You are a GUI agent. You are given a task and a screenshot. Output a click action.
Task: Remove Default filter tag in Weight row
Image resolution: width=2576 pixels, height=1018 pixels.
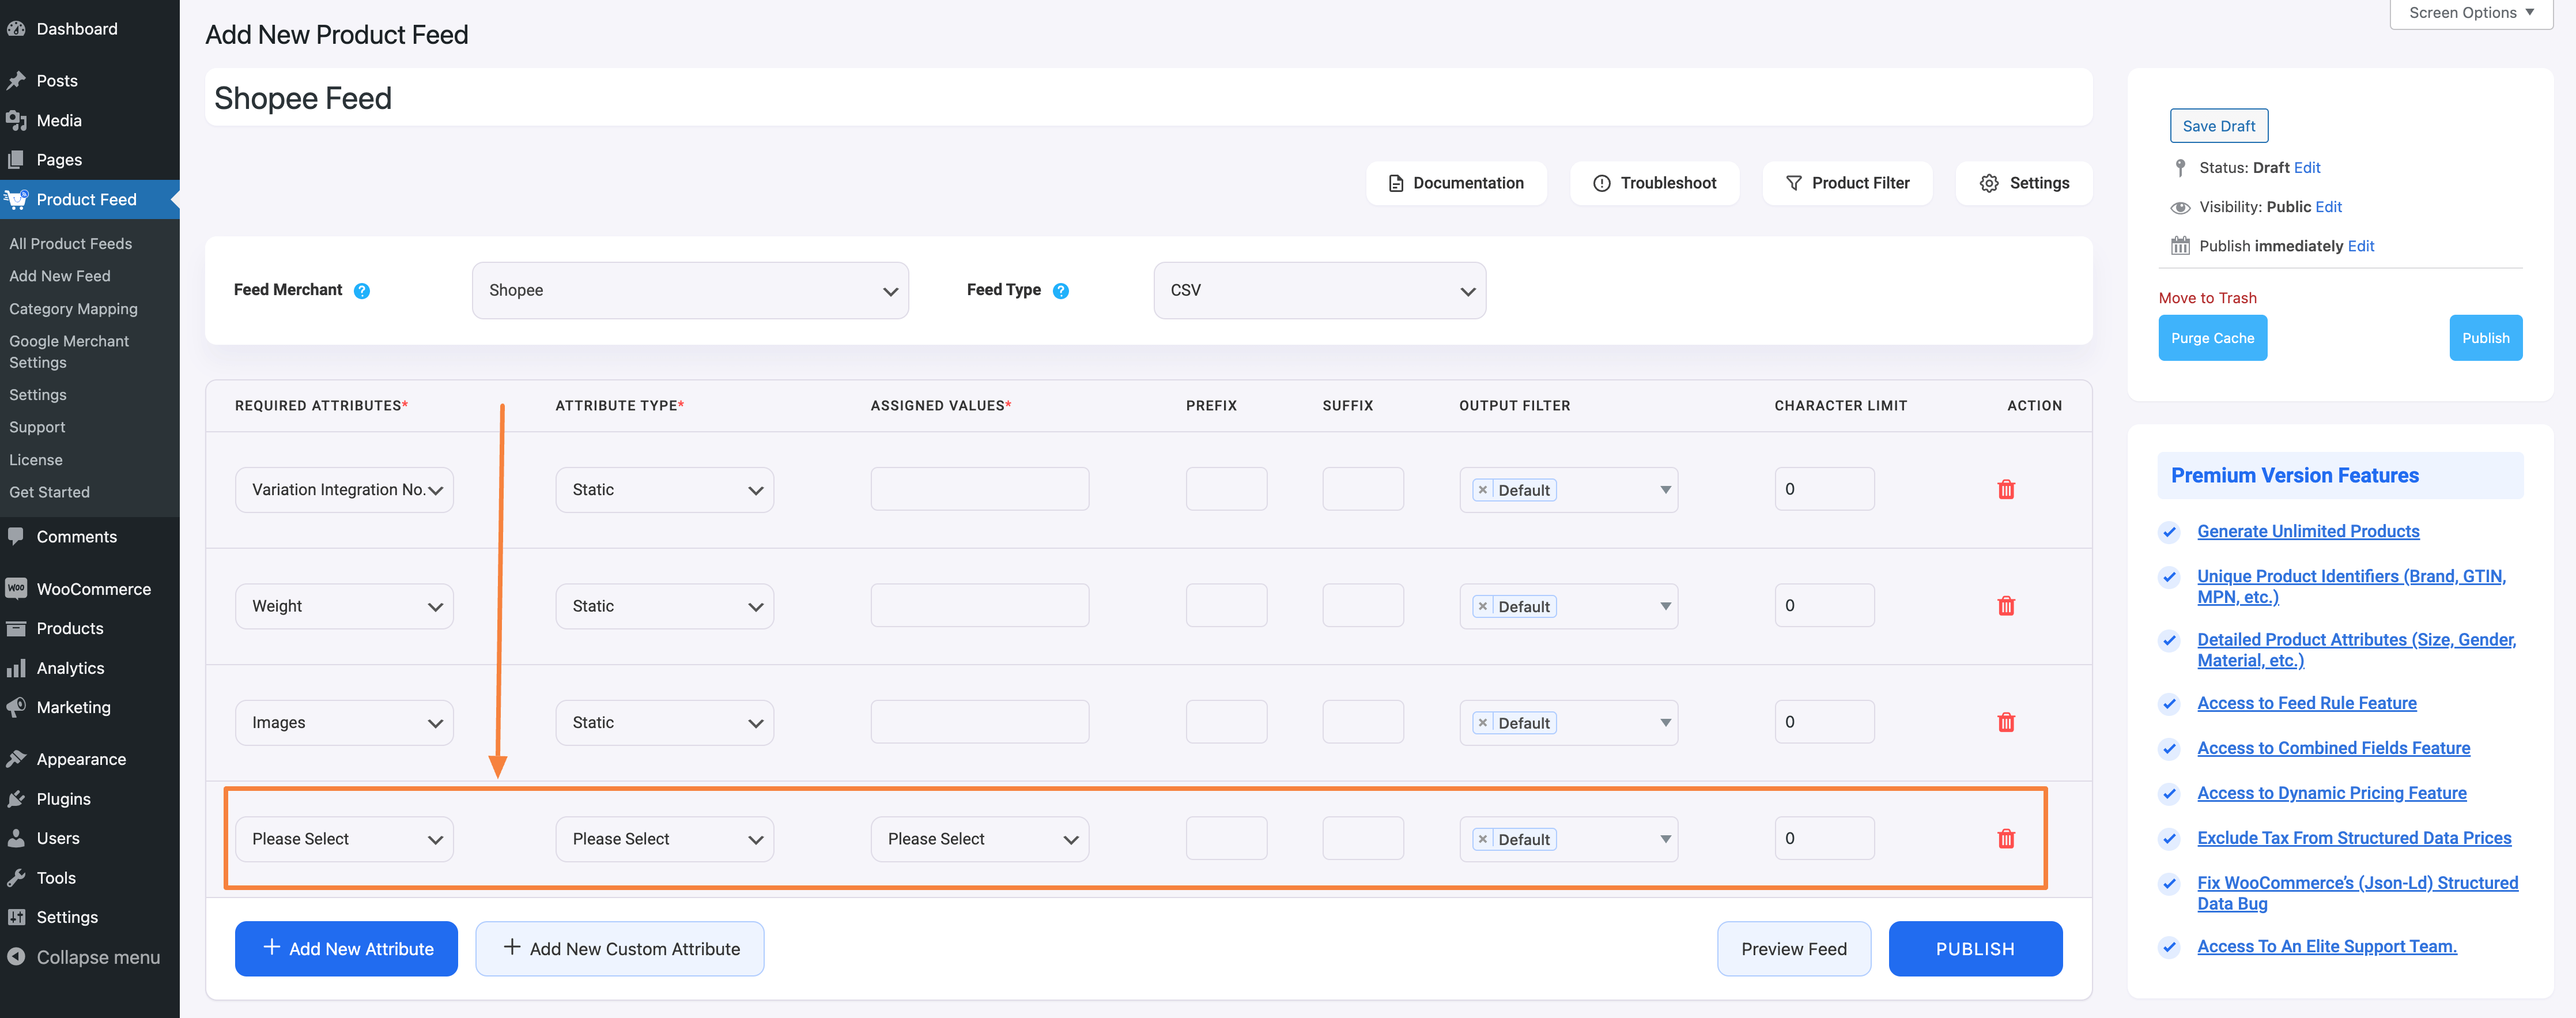coord(1483,606)
